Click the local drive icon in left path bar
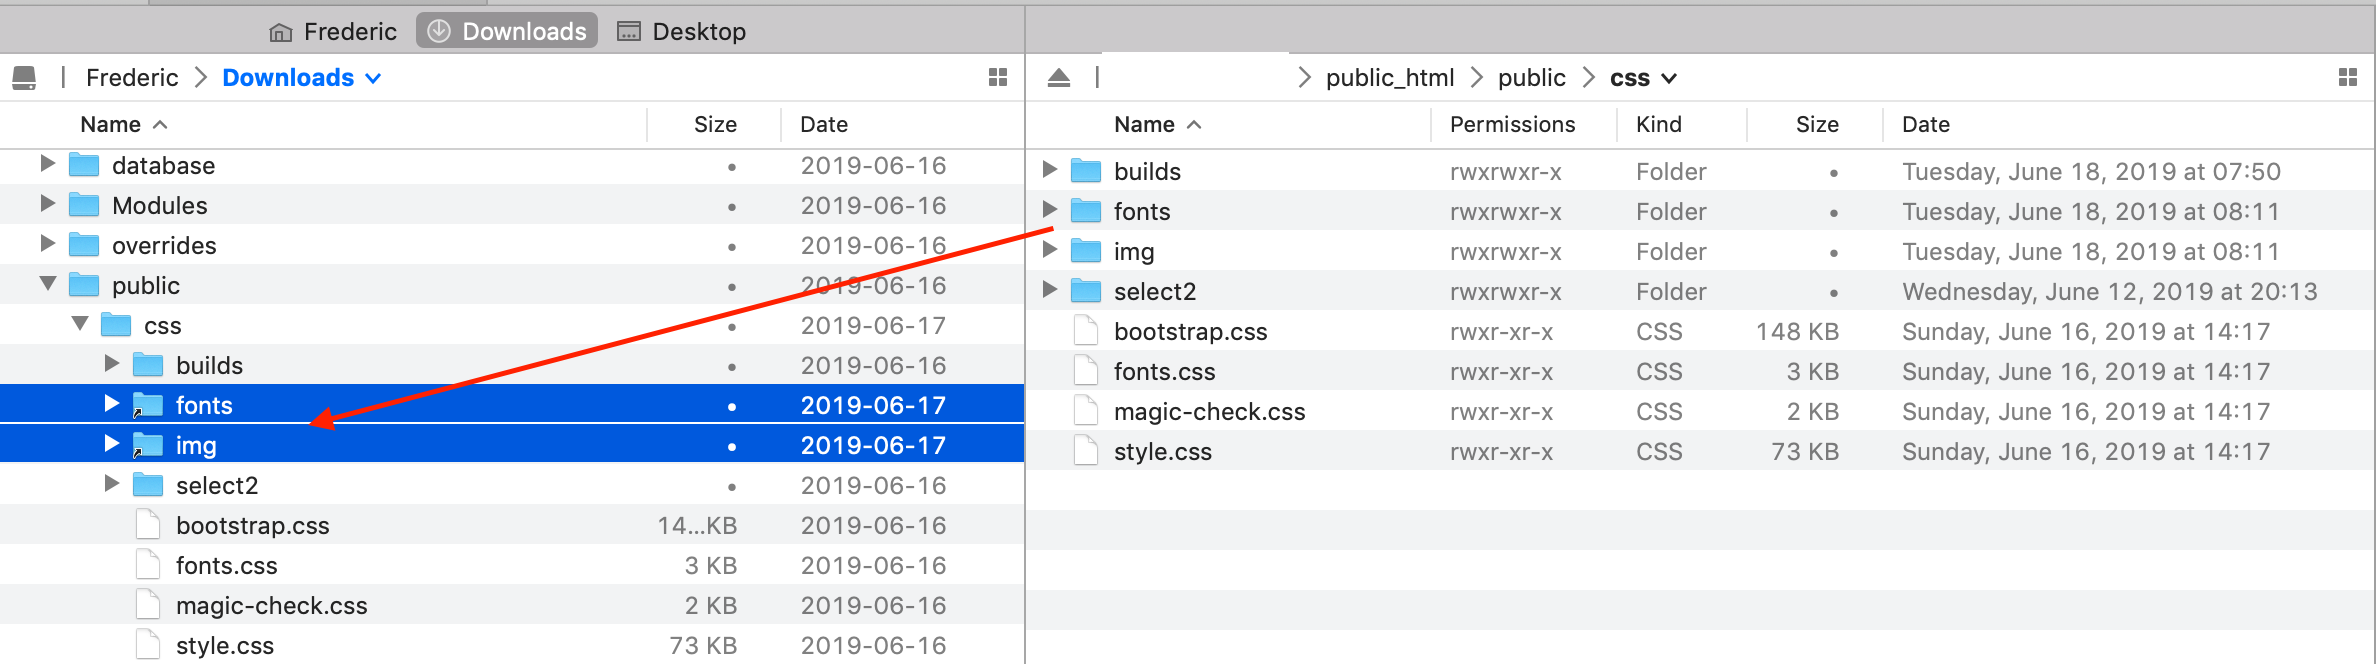 pos(24,78)
